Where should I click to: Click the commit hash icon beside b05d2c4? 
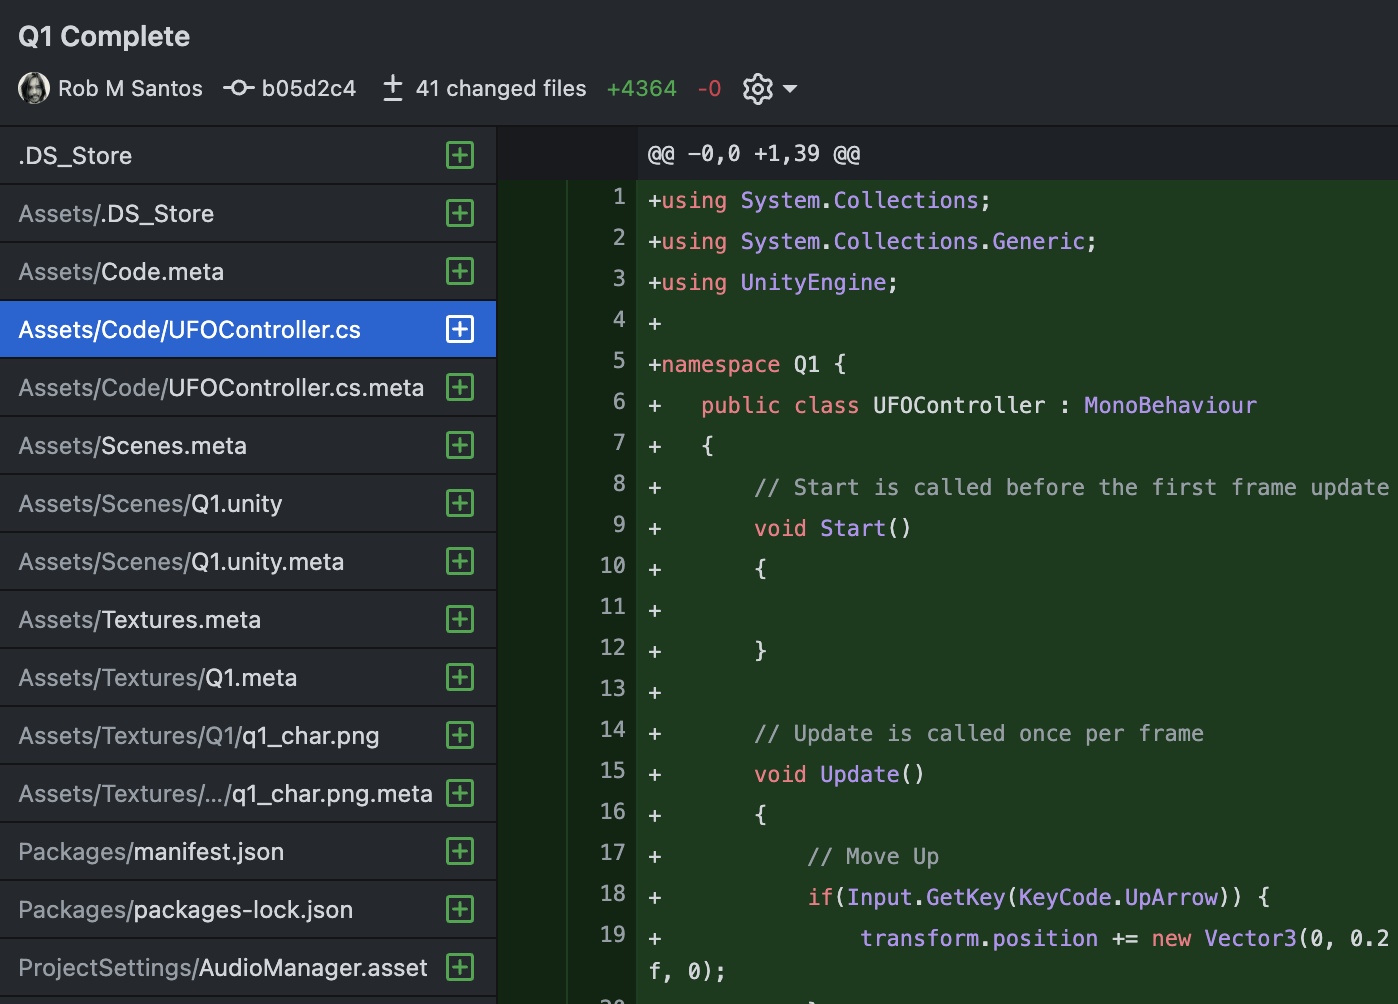point(238,89)
